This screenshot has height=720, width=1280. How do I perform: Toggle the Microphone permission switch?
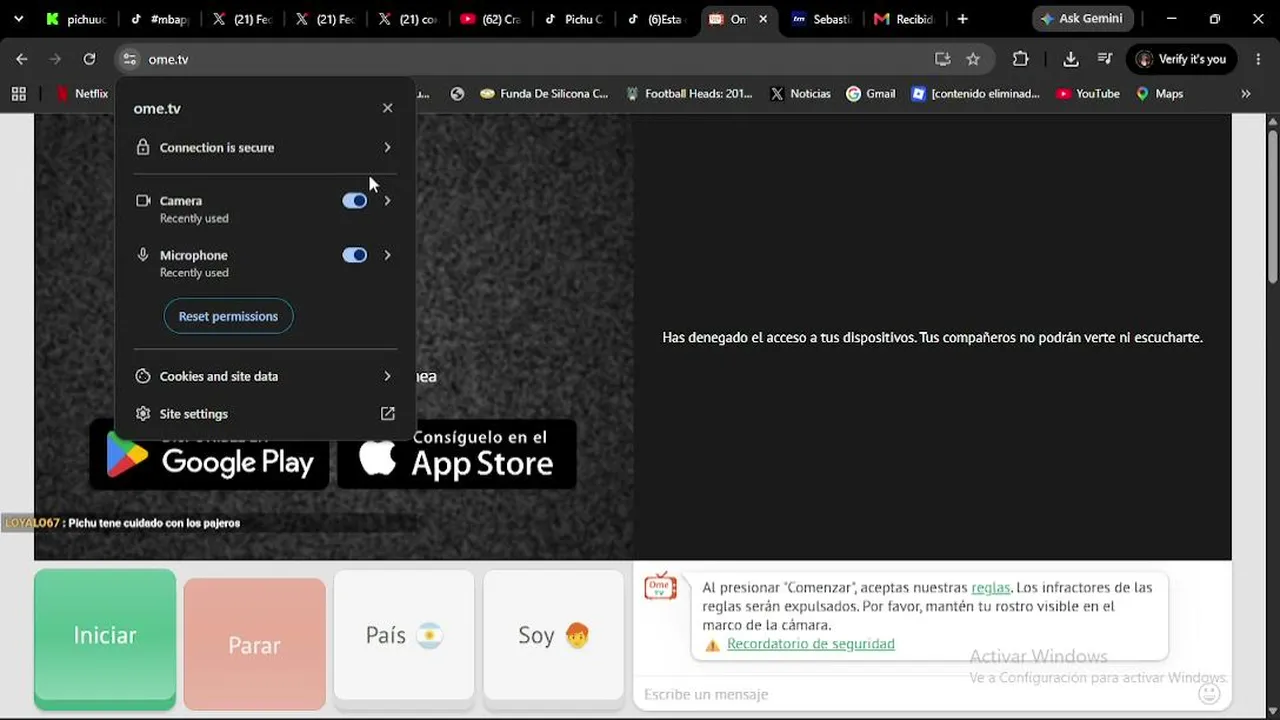(354, 255)
